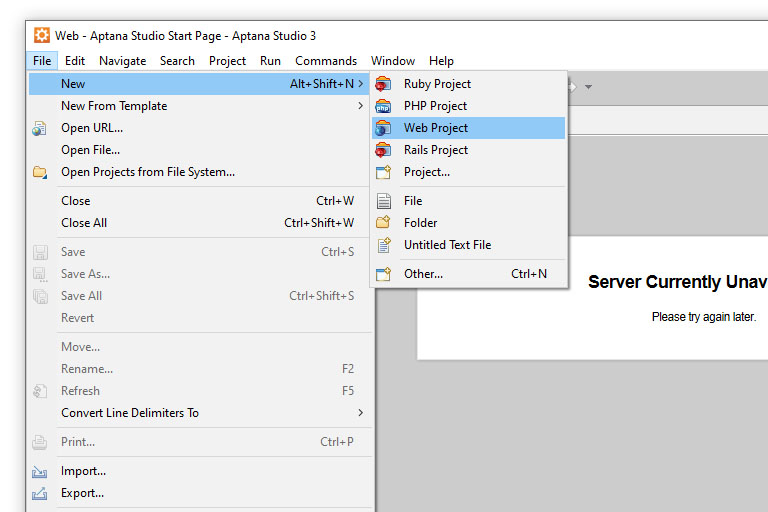Screen dimensions: 768x512
Task: Open the Edit menu
Action: (75, 61)
